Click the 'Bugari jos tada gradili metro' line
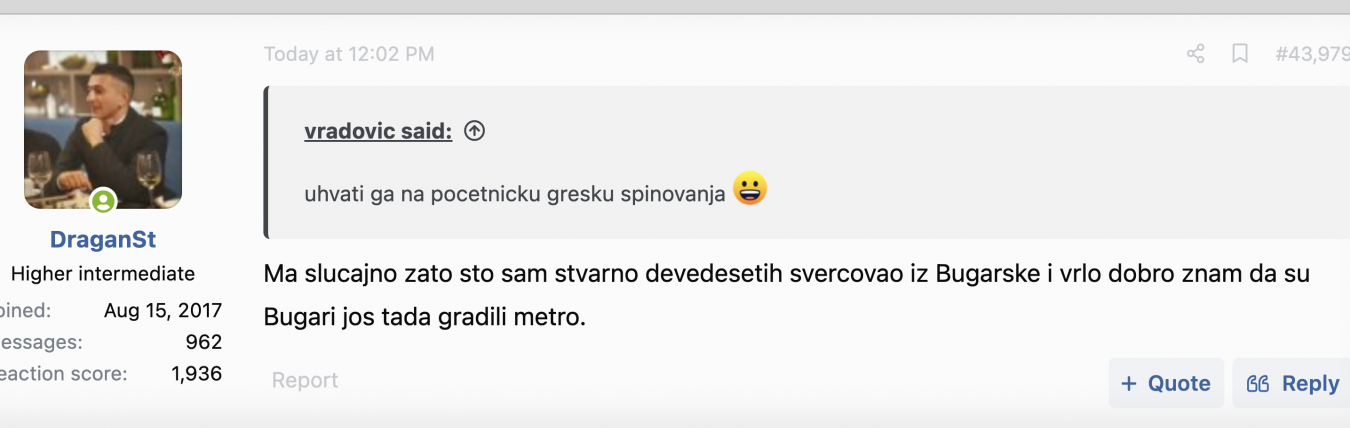 [x=424, y=318]
